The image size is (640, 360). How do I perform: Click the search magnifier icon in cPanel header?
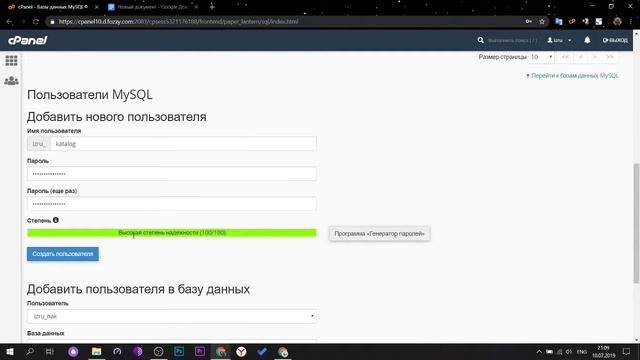click(x=480, y=40)
